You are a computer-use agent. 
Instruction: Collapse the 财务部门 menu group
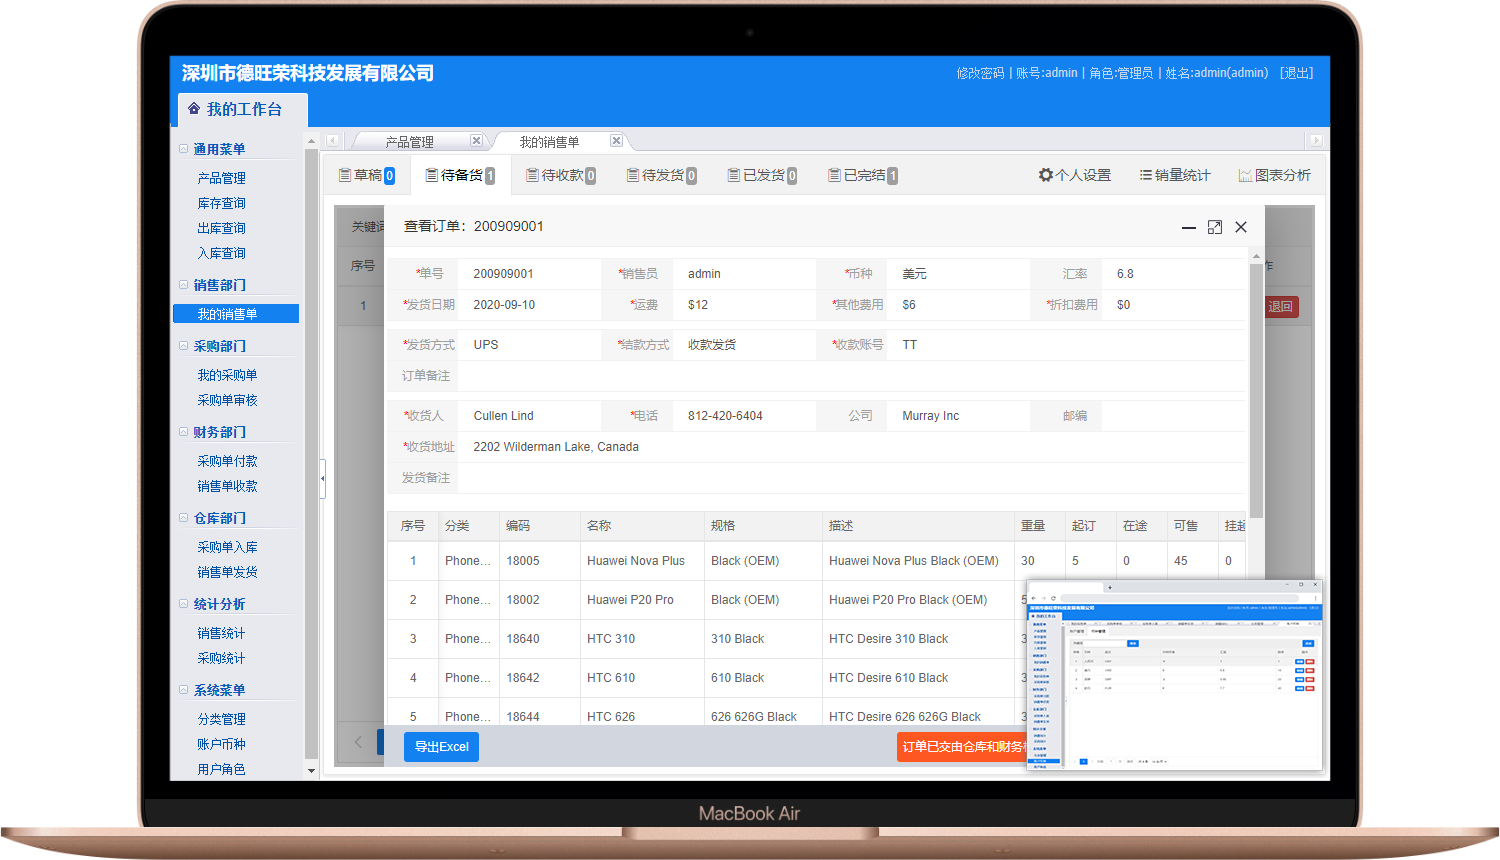click(x=184, y=432)
